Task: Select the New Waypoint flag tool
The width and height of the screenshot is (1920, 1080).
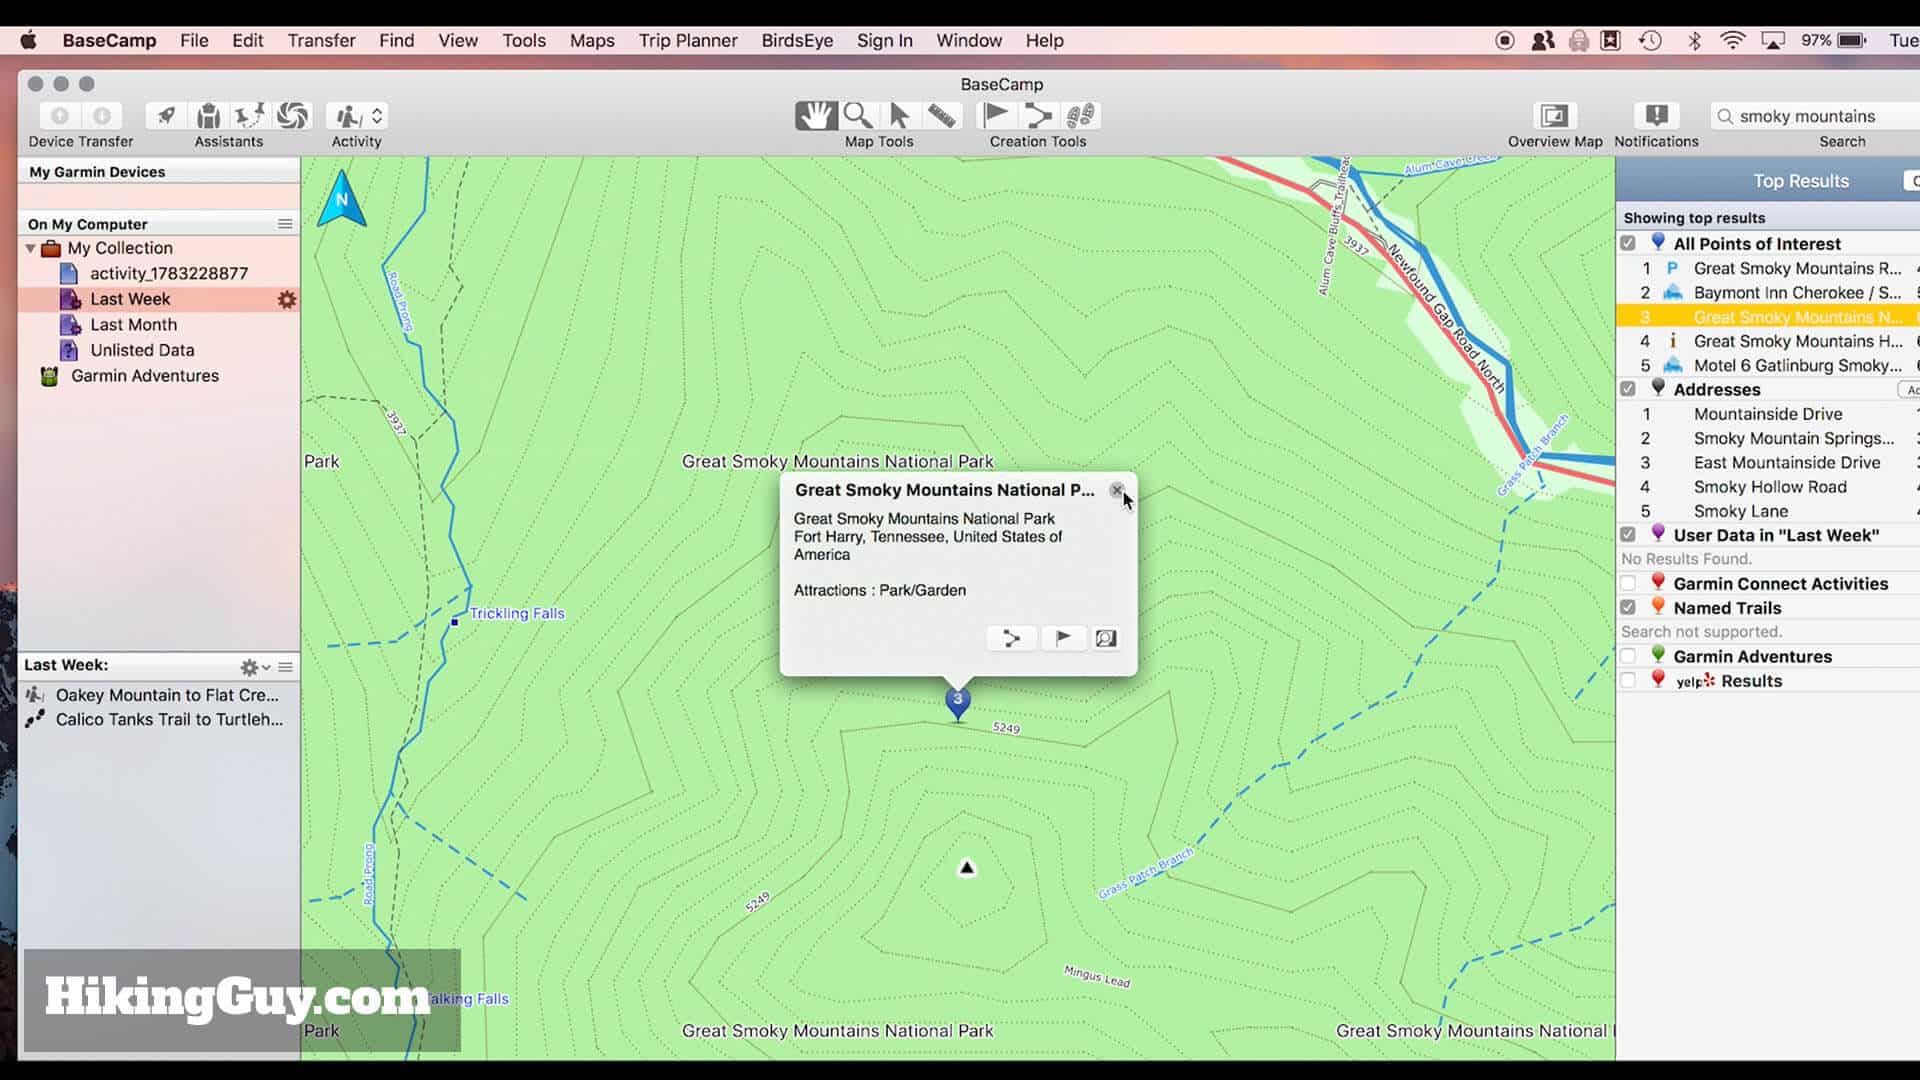Action: (996, 116)
